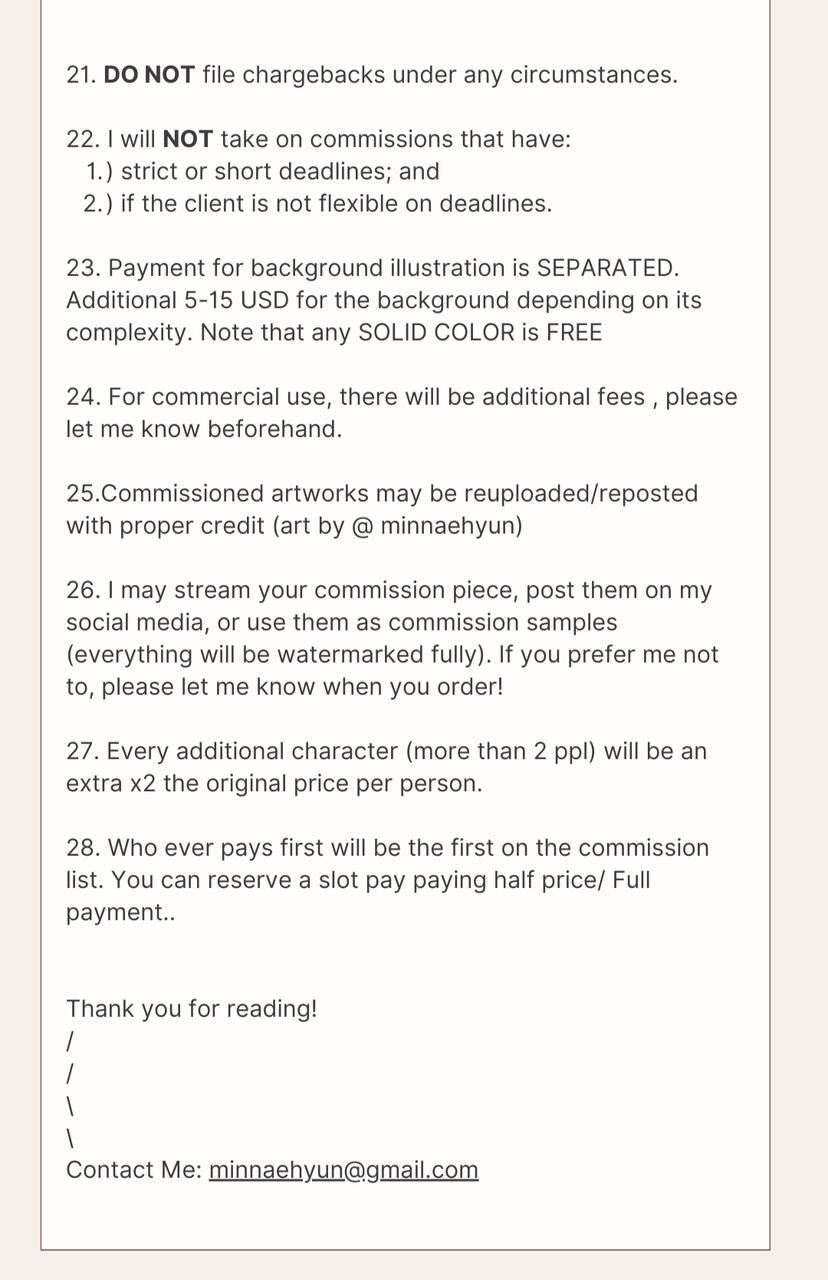Click the bold "NOT" word in rule 22

point(187,139)
